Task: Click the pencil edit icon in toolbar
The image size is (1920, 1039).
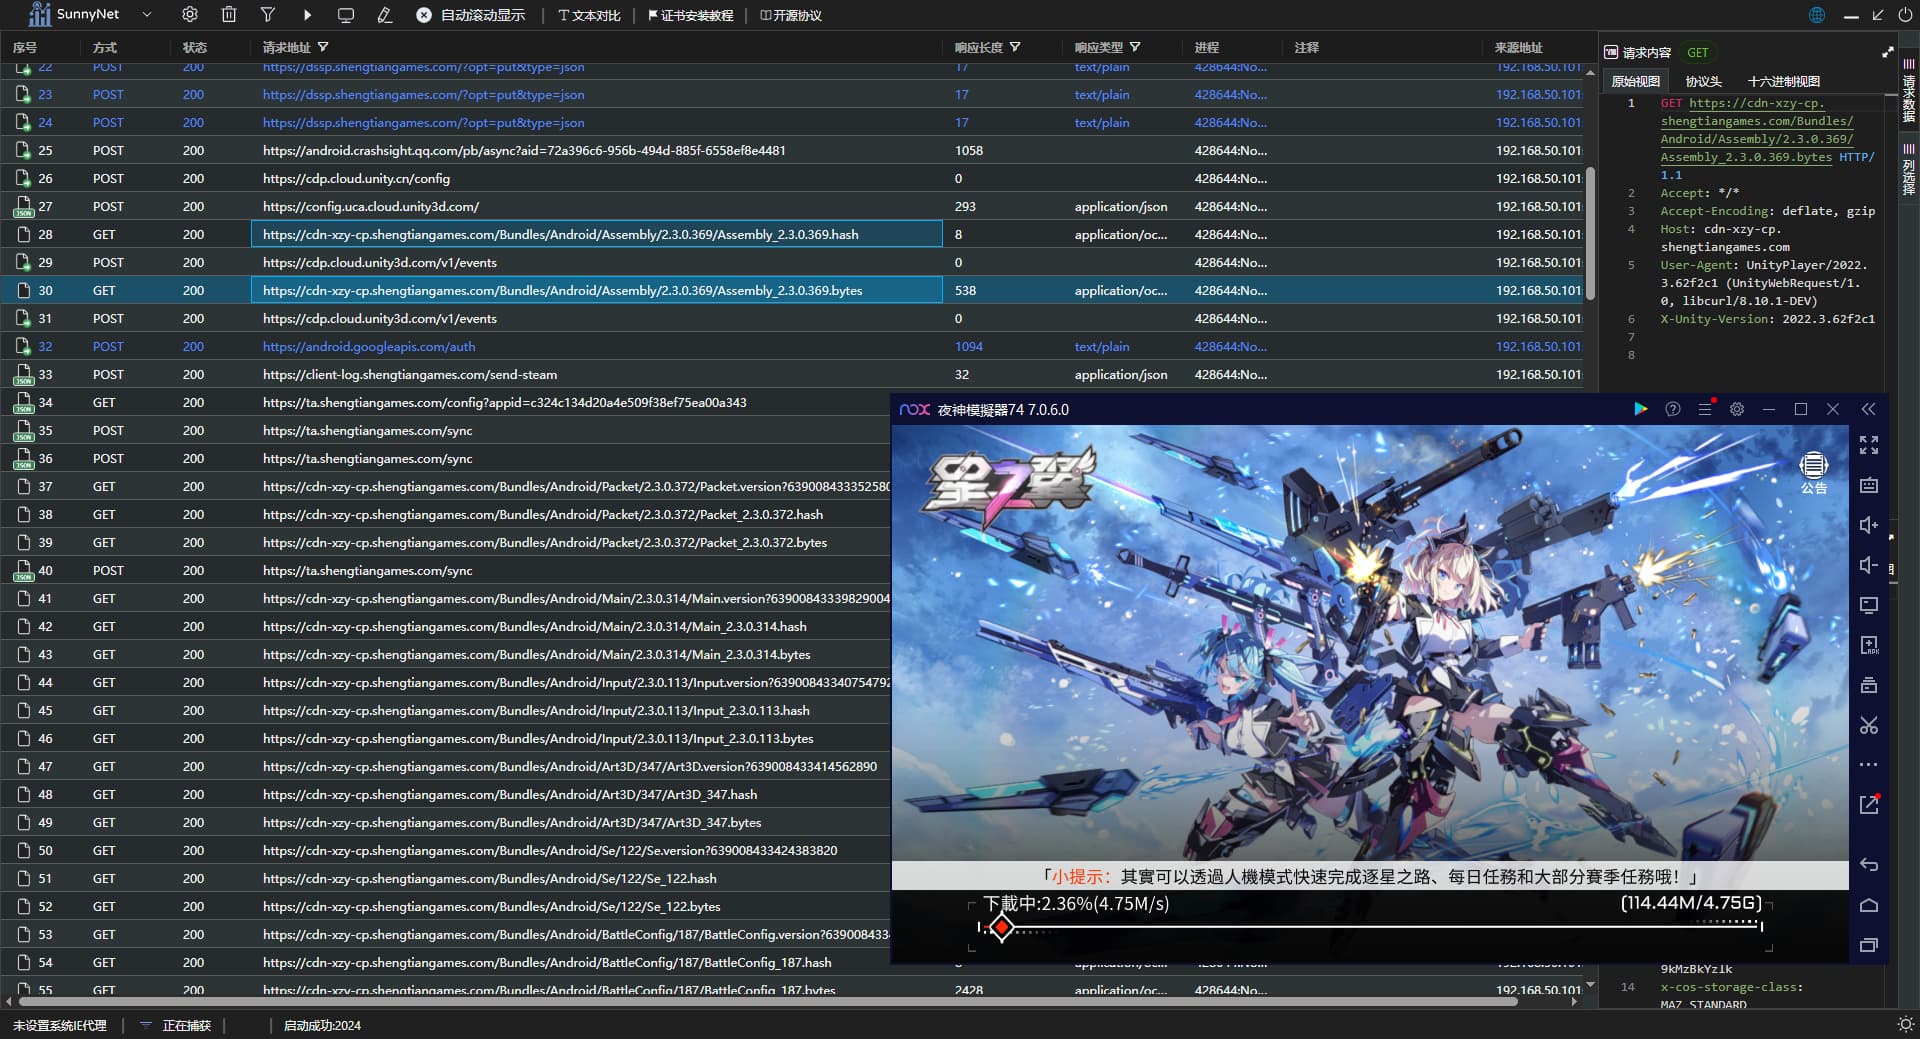Action: 384,15
